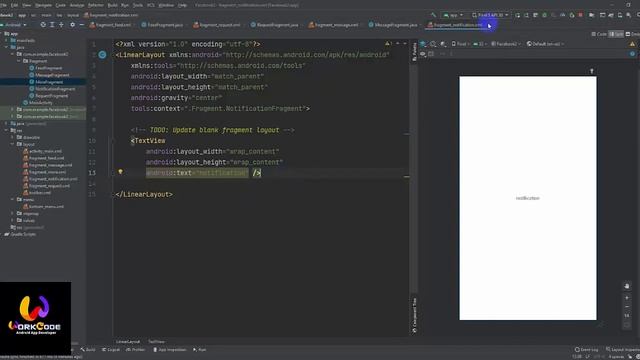Expand the drawable folder in tree
This screenshot has height=360, width=640.
[x=12, y=138]
